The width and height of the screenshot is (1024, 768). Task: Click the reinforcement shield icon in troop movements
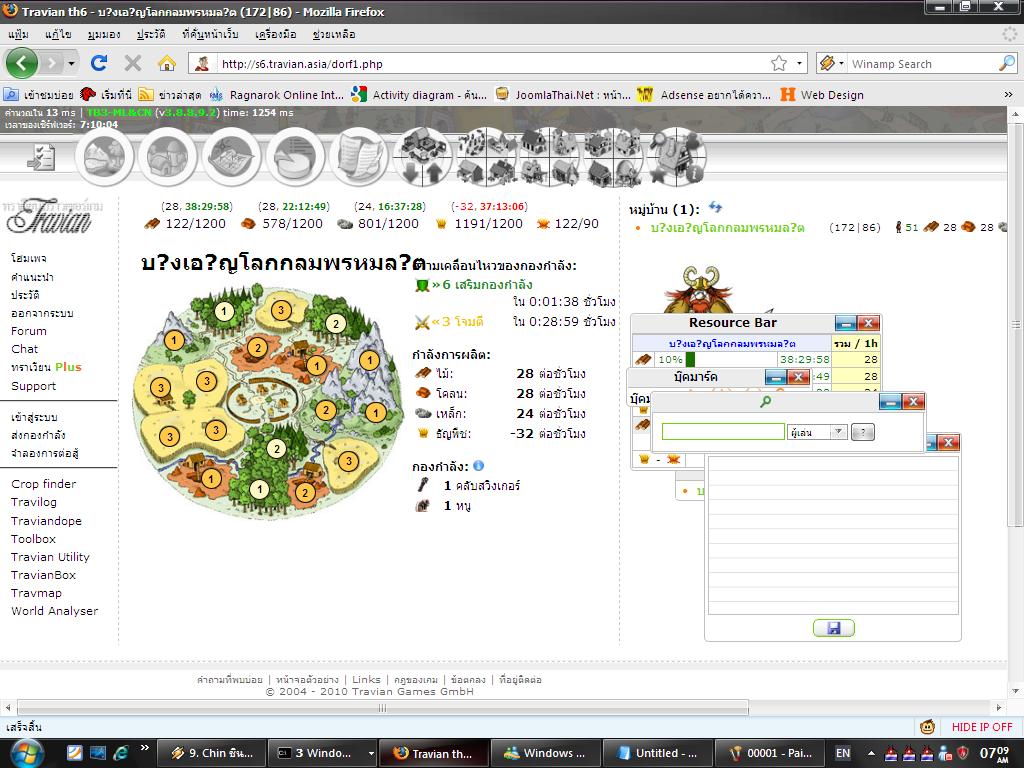423,285
